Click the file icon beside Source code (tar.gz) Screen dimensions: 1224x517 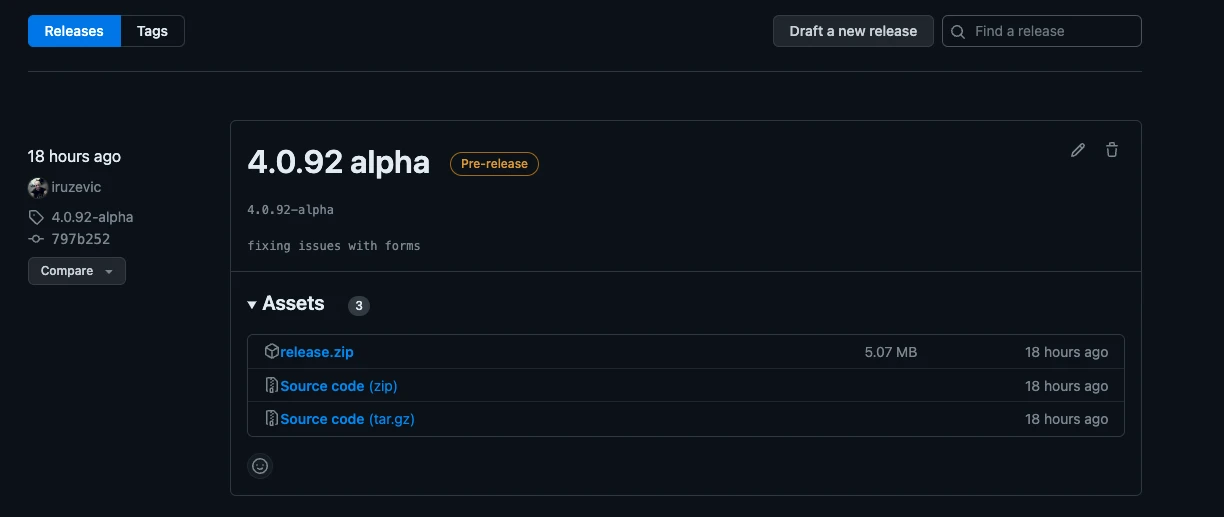[x=271, y=419]
